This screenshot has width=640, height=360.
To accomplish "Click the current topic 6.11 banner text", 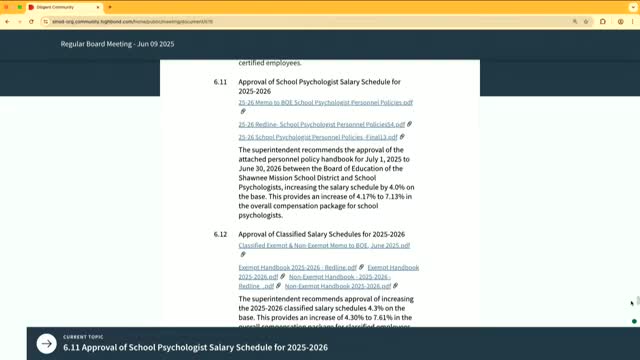I will point(196,348).
